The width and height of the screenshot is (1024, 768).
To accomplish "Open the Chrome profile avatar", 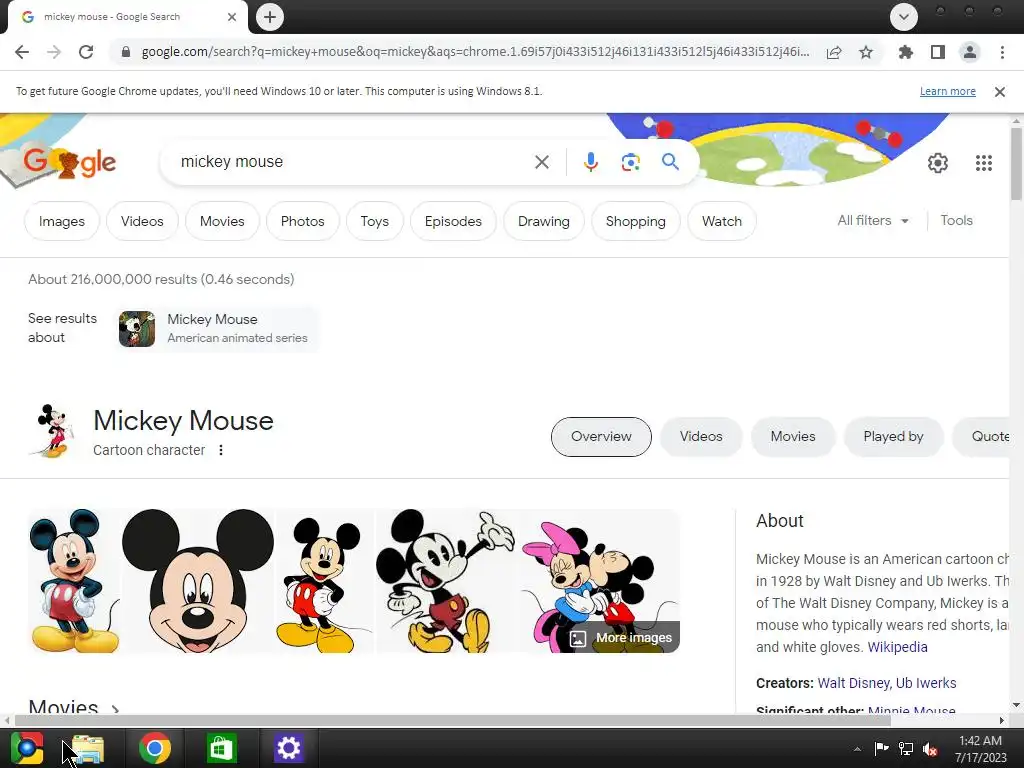I will coord(970,52).
